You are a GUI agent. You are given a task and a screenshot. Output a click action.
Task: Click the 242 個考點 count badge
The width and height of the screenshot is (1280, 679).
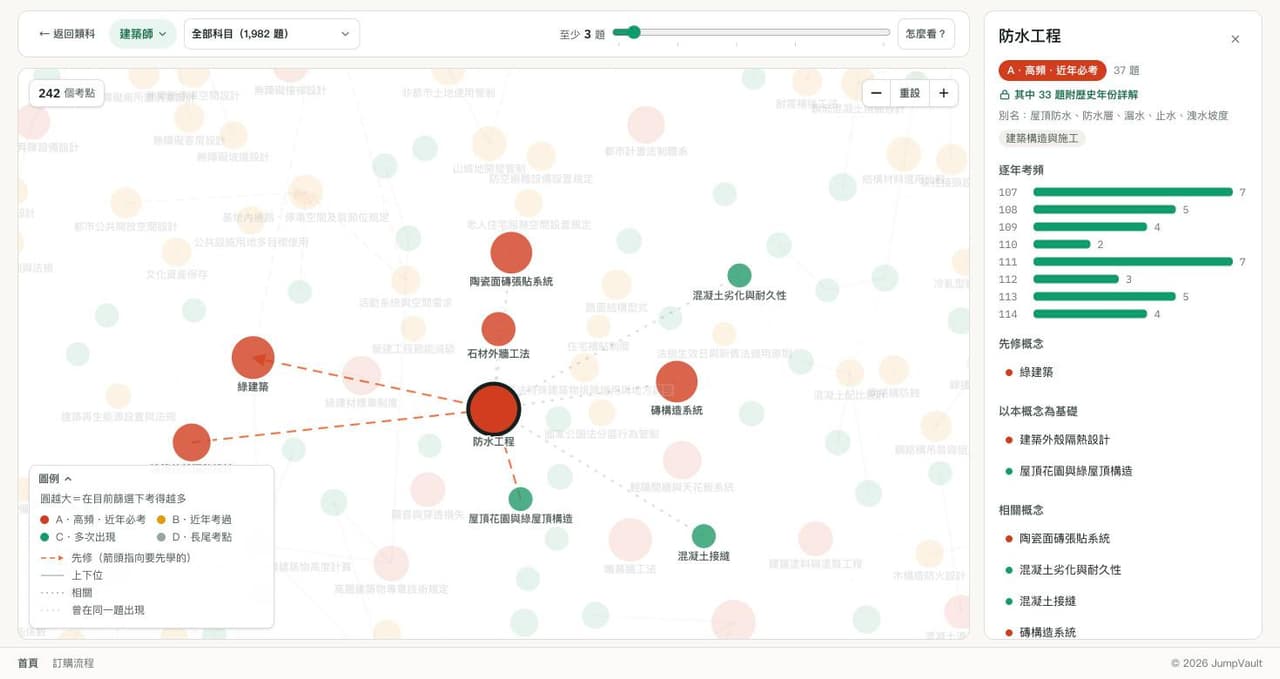(x=67, y=93)
